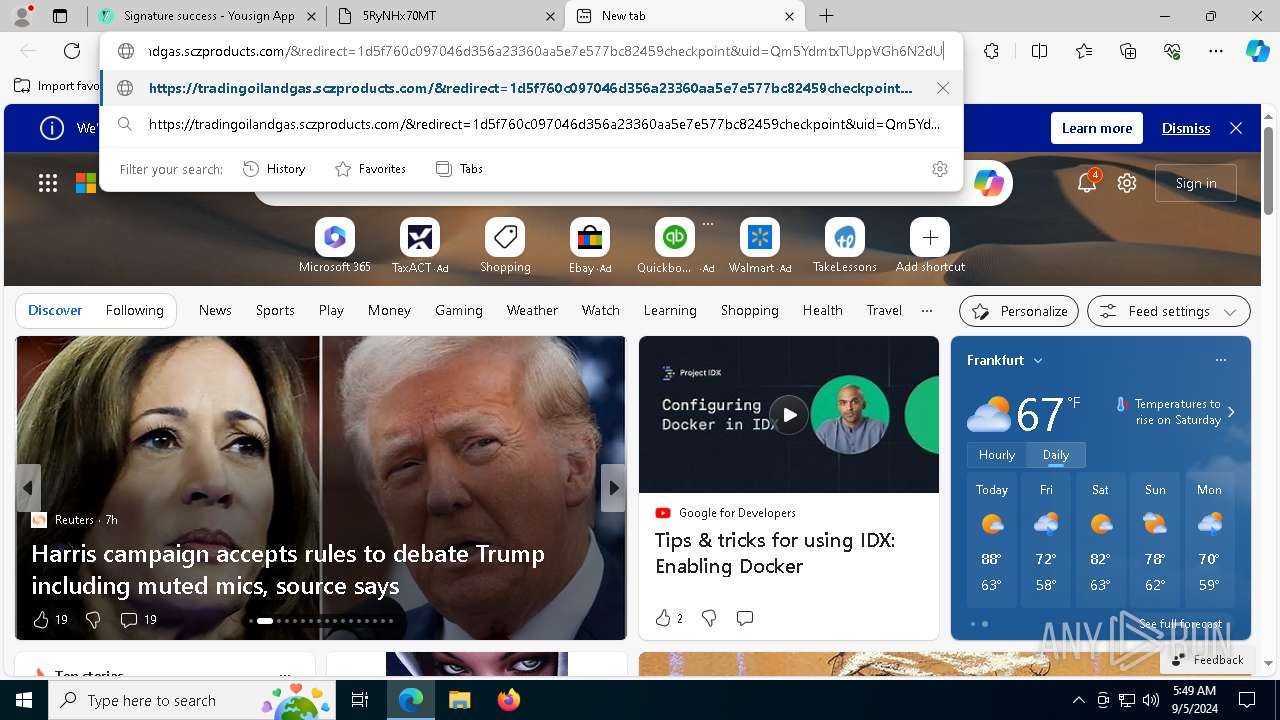This screenshot has height=720, width=1280.
Task: Open Collections toolbar icon
Action: pos(1128,51)
